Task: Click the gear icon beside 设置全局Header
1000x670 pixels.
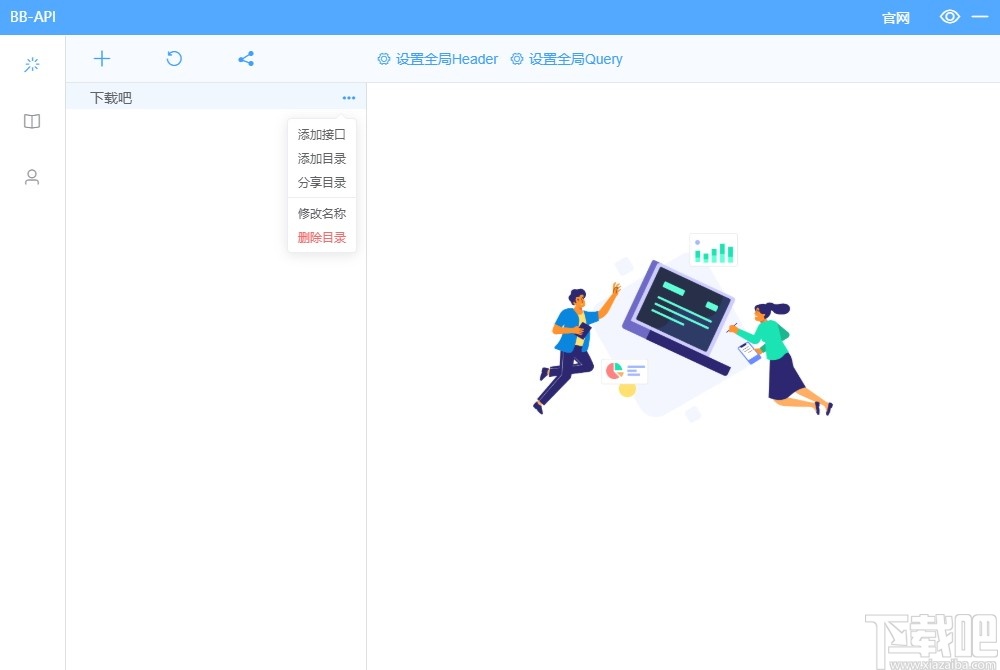Action: (383, 59)
